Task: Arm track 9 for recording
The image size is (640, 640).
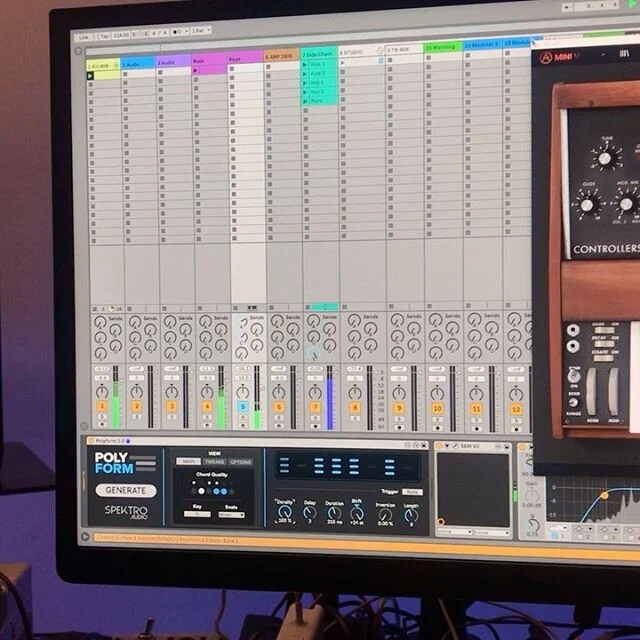Action: pyautogui.click(x=399, y=428)
